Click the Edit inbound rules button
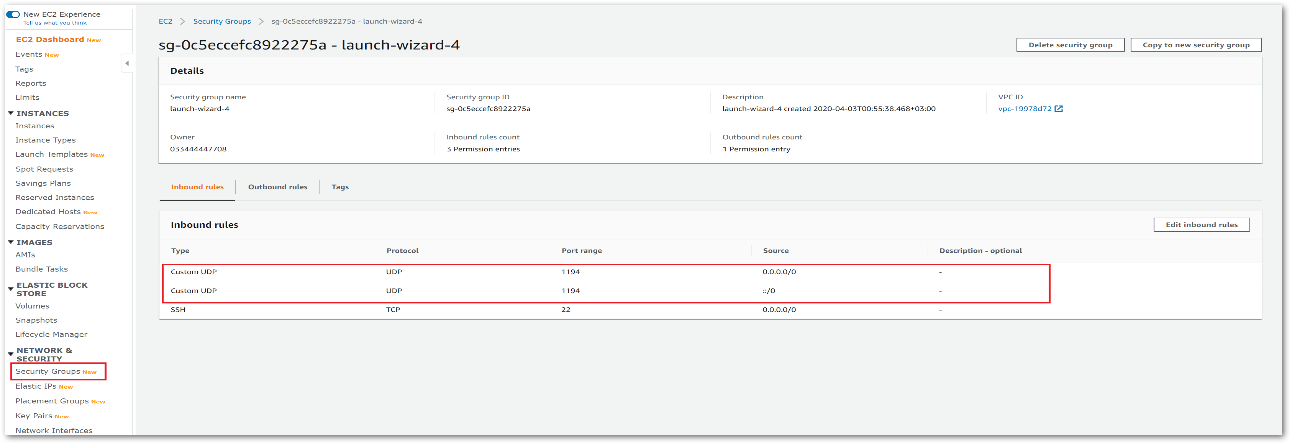Screen dimensions: 1291x444 click(x=1201, y=225)
